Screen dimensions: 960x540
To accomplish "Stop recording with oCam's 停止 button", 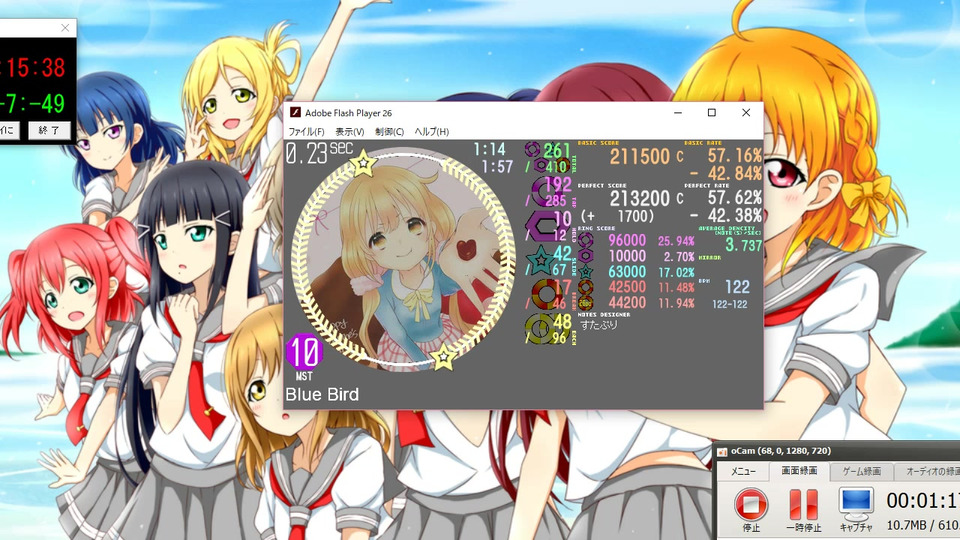I will (x=751, y=509).
